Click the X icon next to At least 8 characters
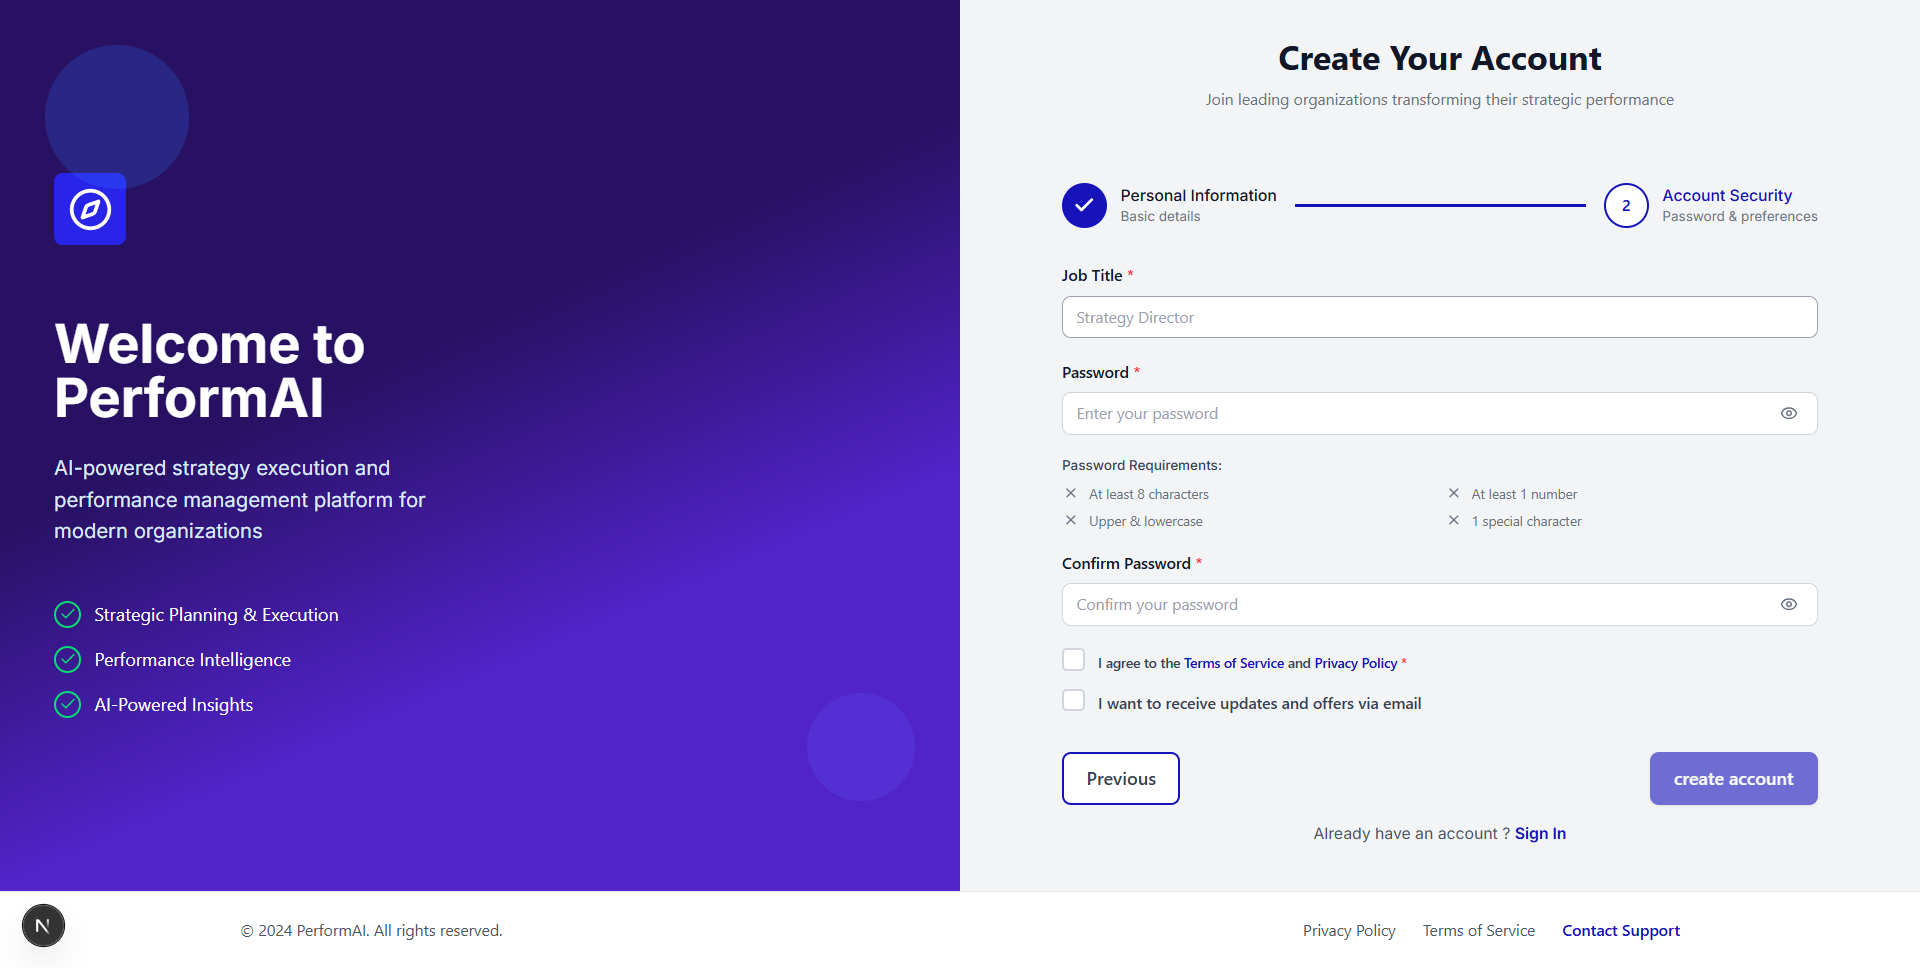 point(1070,493)
